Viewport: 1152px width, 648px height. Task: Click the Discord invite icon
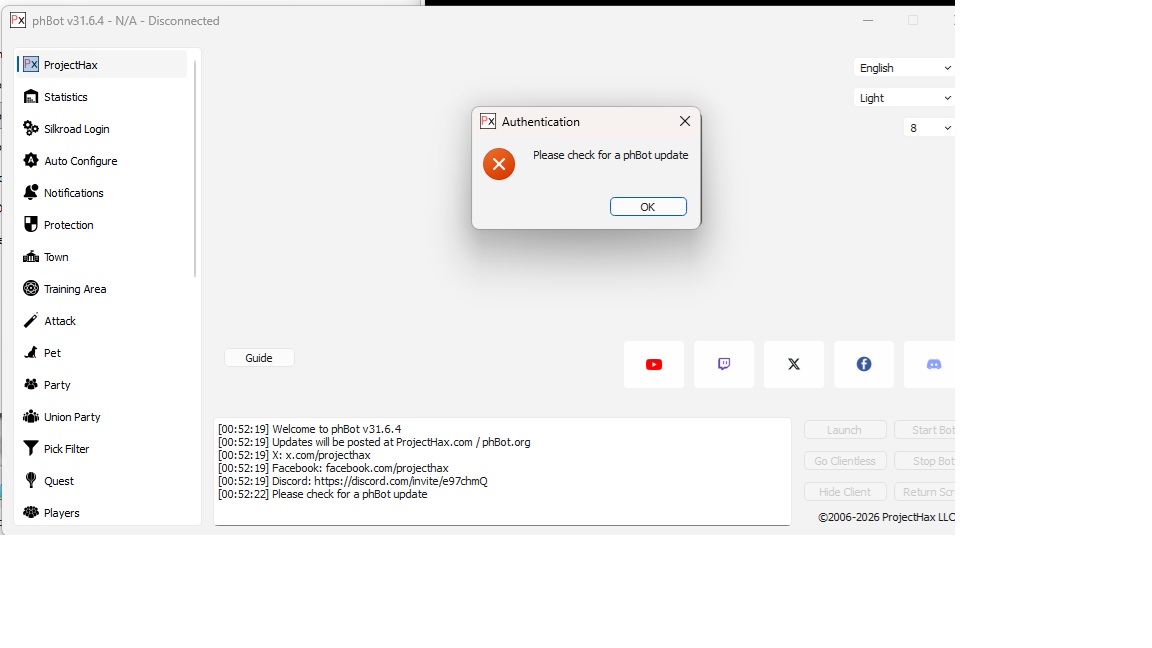(932, 364)
